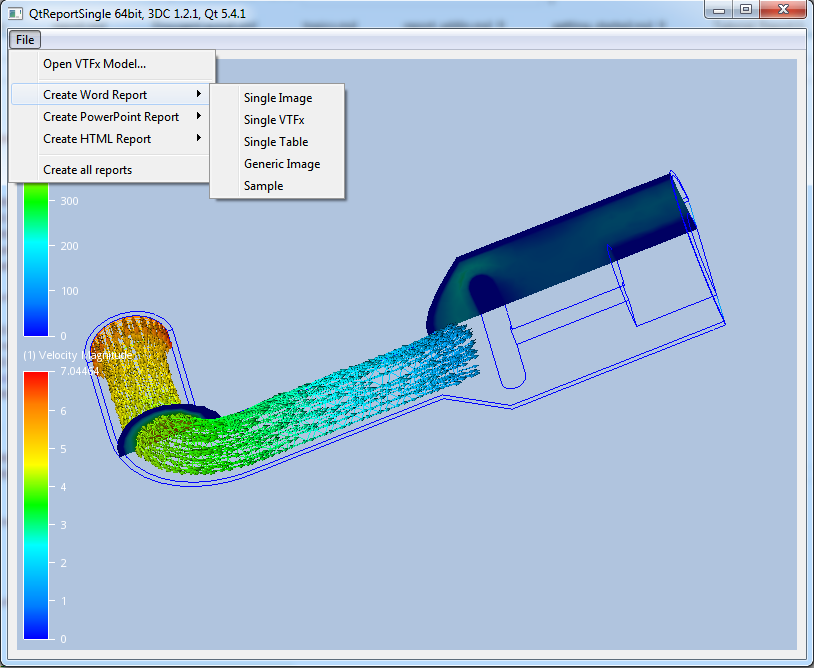Click the submenu arrow for Create HTML Report
Screen dimensions: 814x668
[x=200, y=139]
